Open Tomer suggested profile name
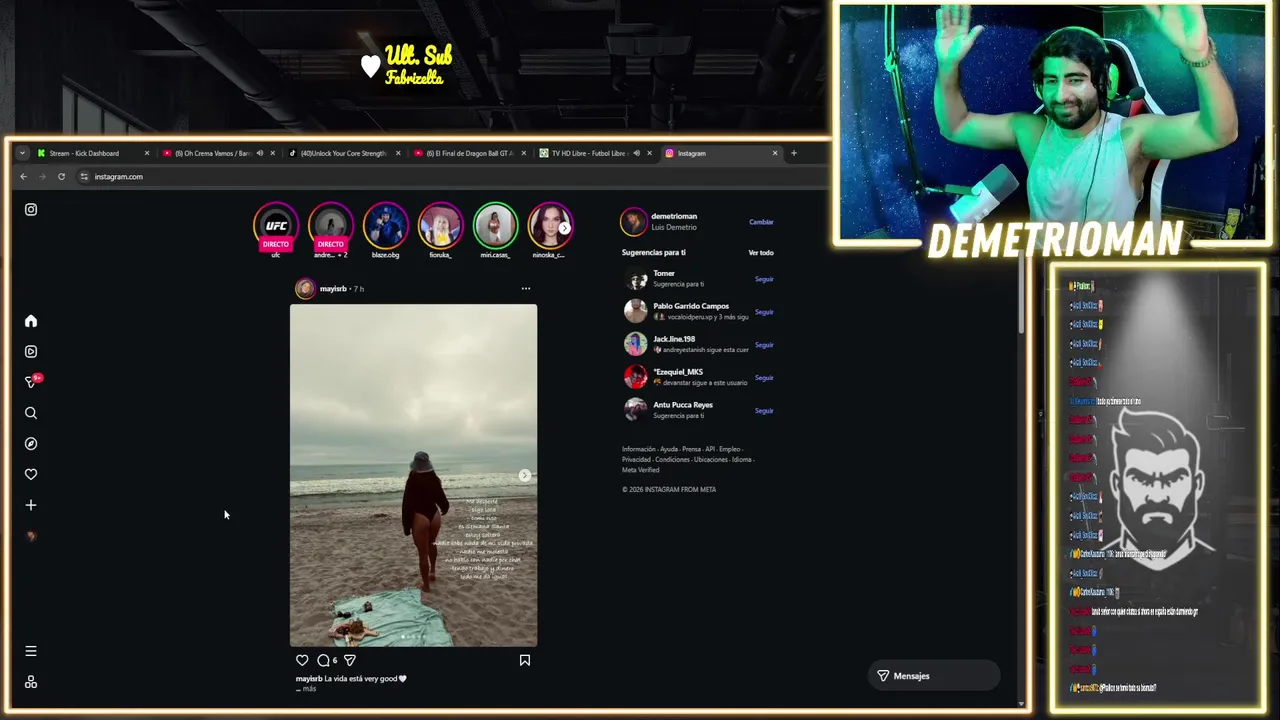This screenshot has width=1280, height=720. coord(664,273)
